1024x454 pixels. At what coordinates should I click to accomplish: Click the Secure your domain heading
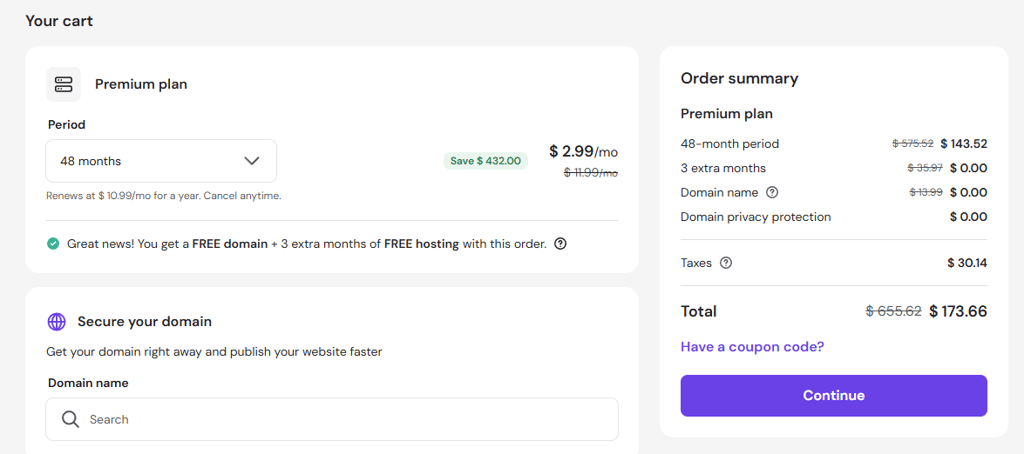pyautogui.click(x=144, y=321)
